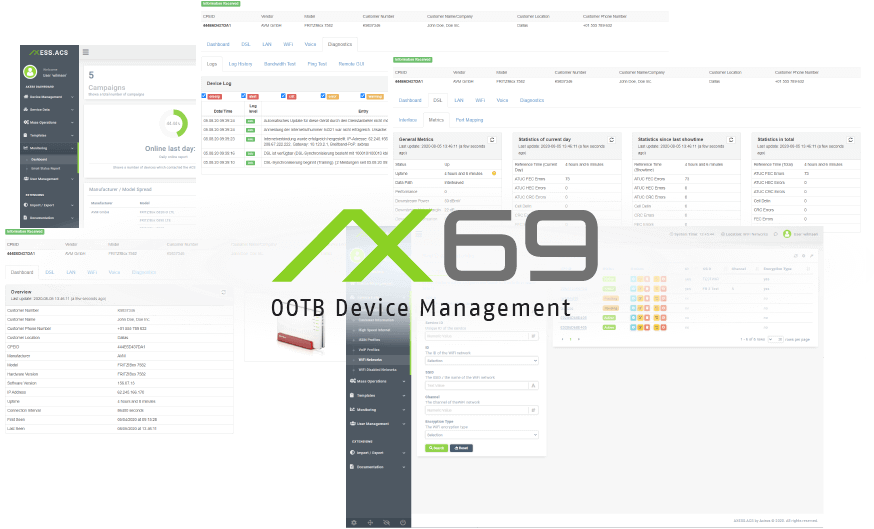Screen dimensions: 874x529
Task: Click Documentation in the dashboard sidebar
Action: pyautogui.click(x=48, y=218)
